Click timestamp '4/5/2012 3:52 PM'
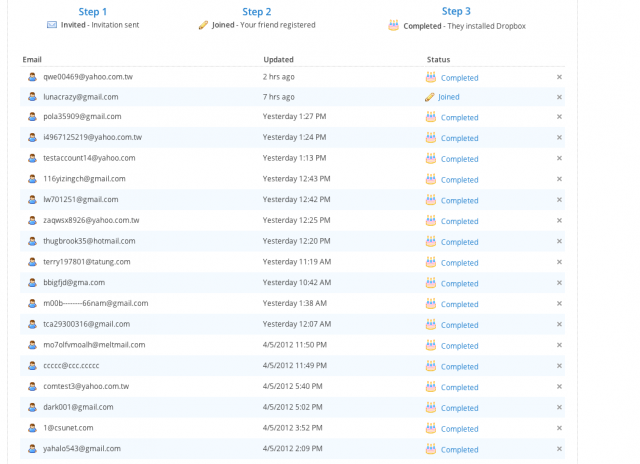 [293, 428]
